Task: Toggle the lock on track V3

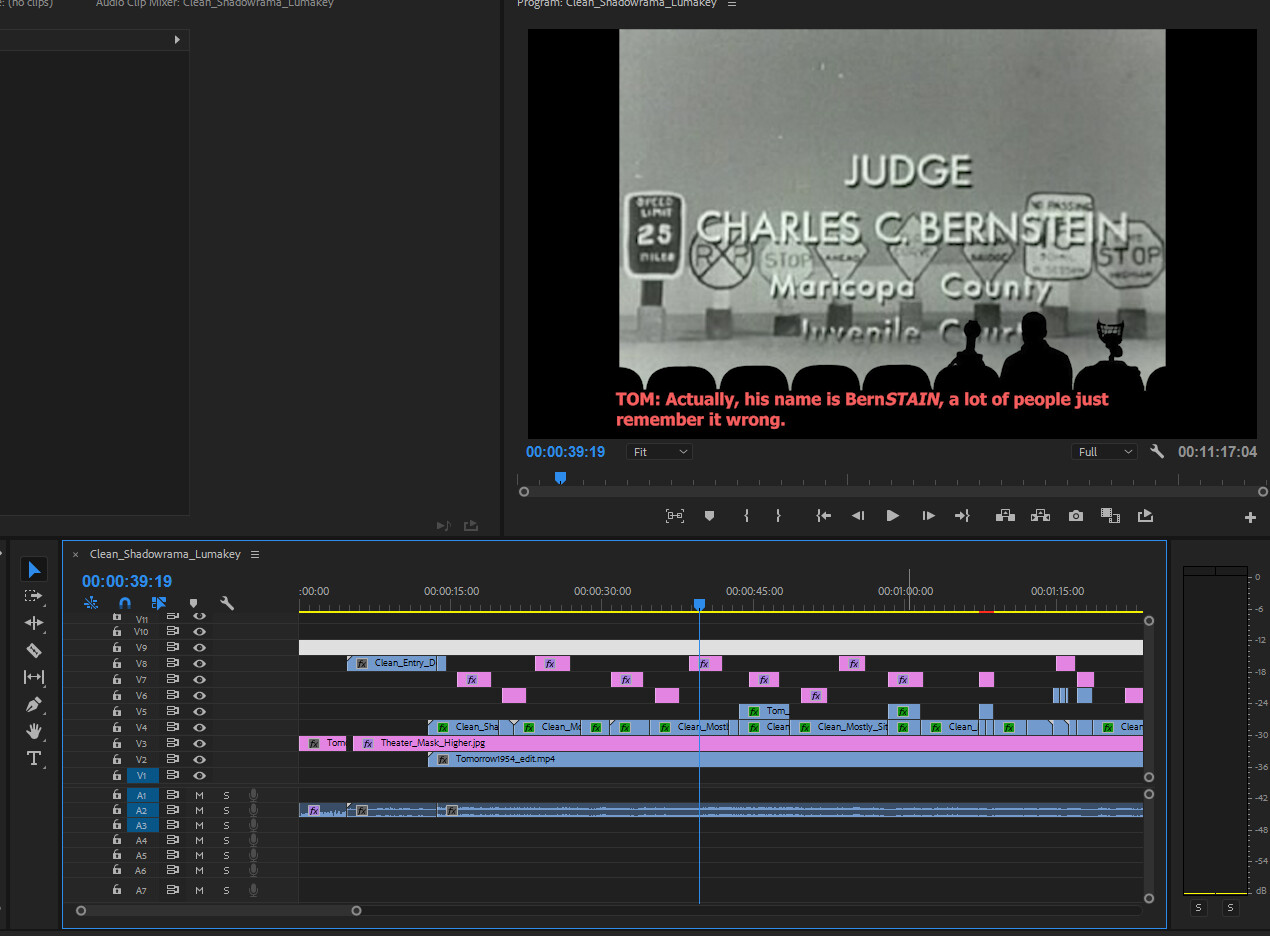Action: 117,744
